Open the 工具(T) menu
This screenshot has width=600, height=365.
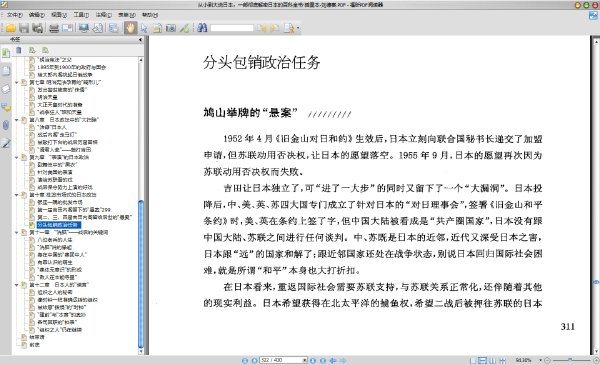click(81, 15)
